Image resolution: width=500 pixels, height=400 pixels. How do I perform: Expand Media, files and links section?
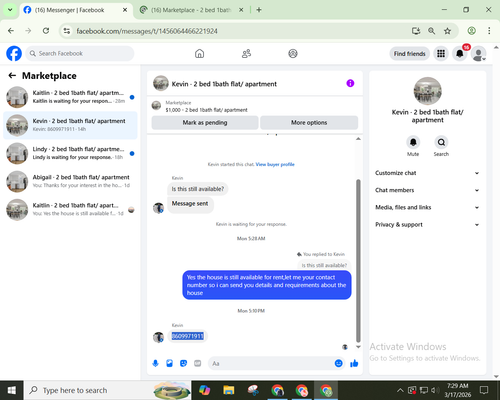point(427,207)
